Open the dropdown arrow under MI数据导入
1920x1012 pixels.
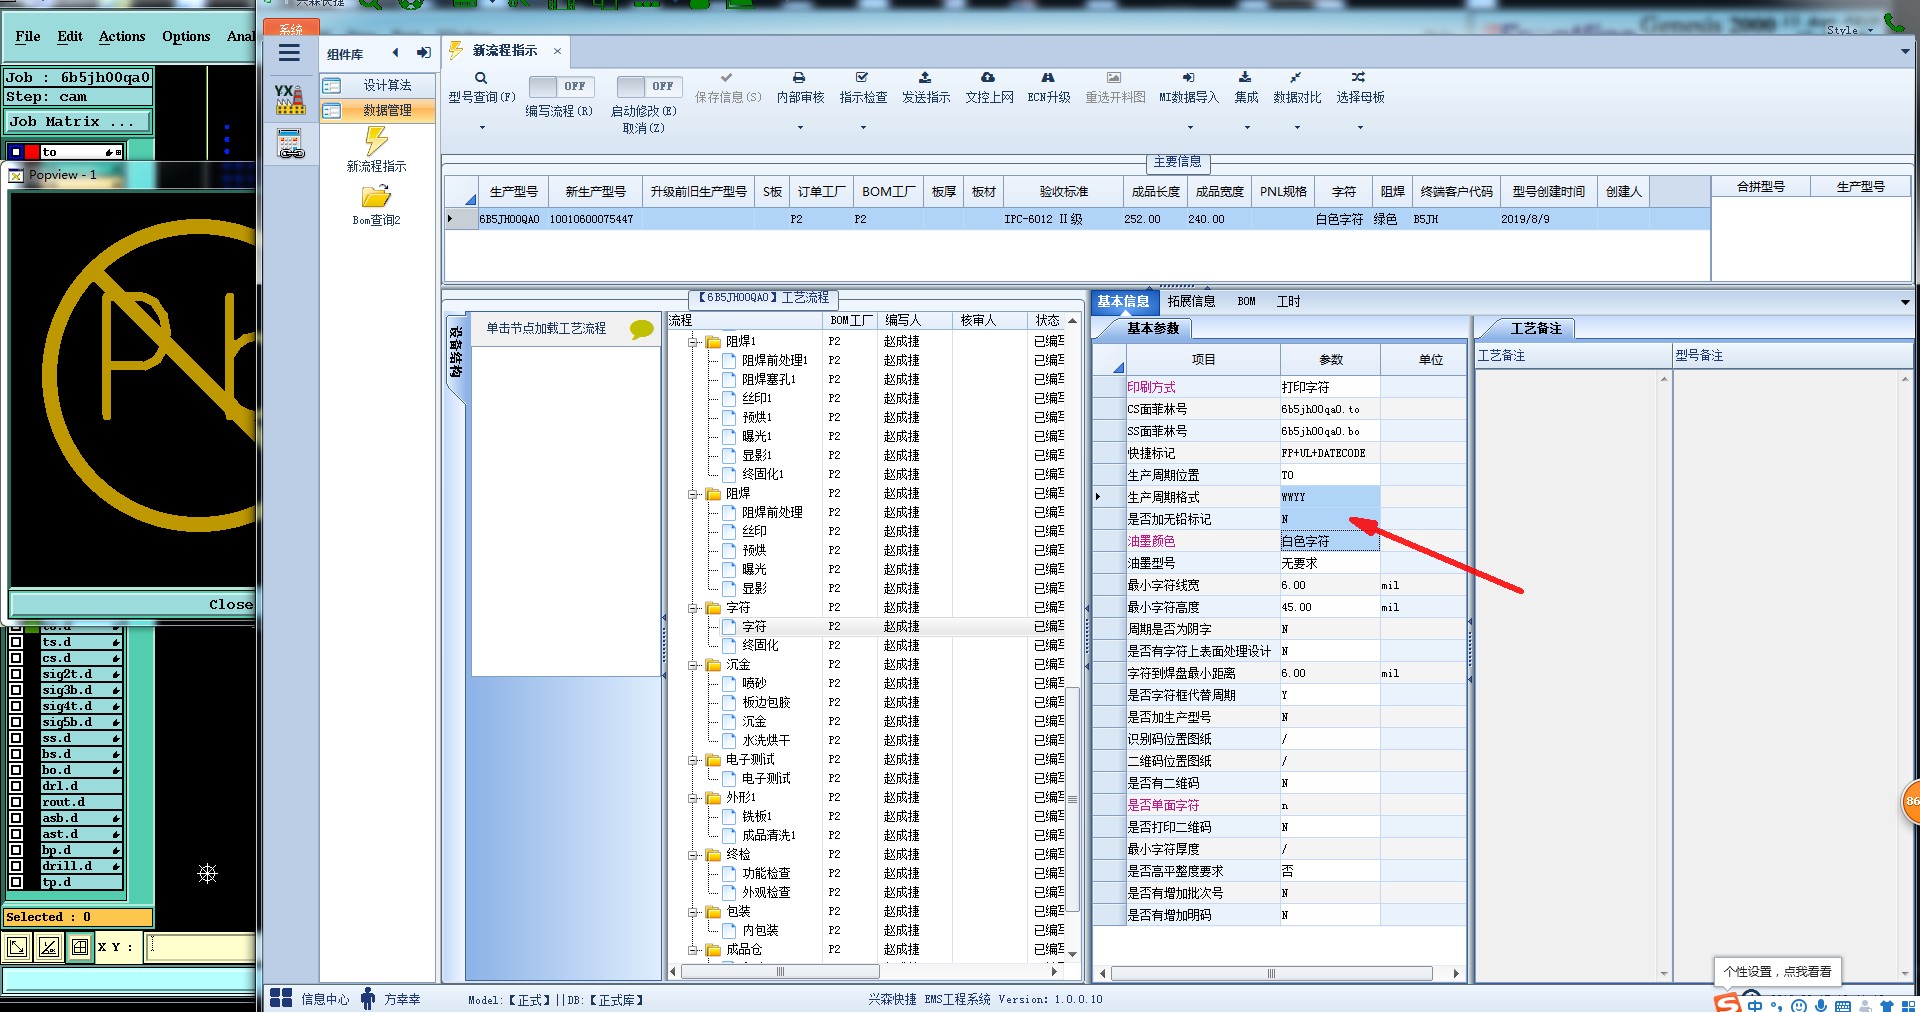point(1189,128)
